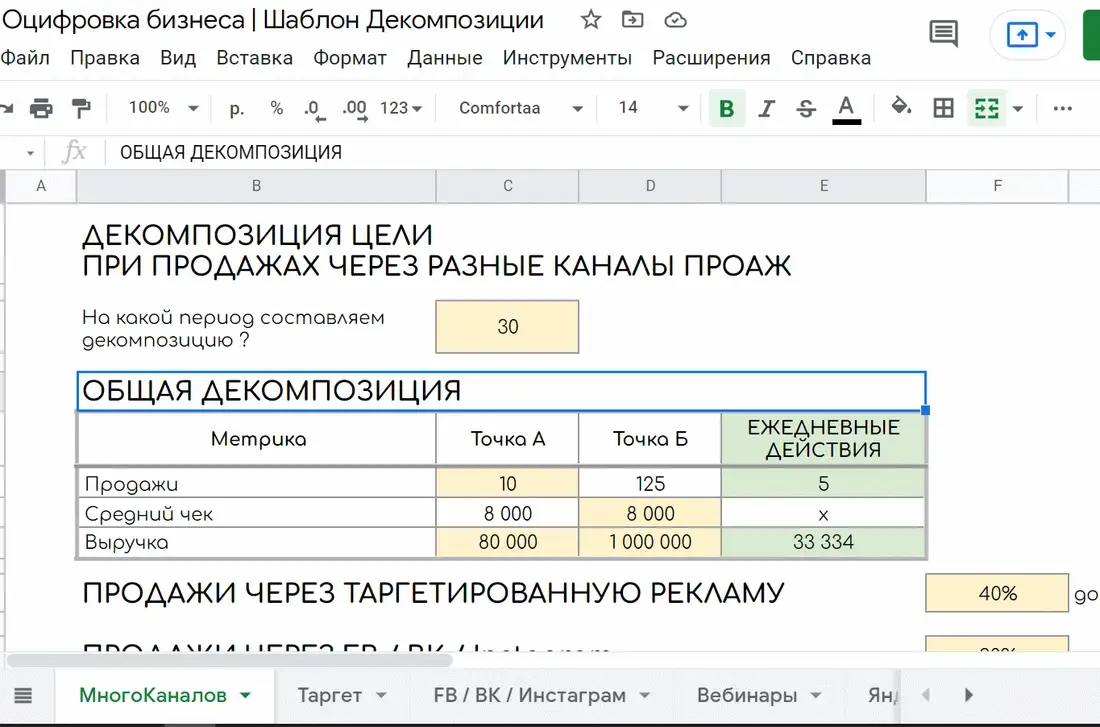Click Выручка cell 1 000 000
The image size is (1100, 727).
[x=650, y=542]
